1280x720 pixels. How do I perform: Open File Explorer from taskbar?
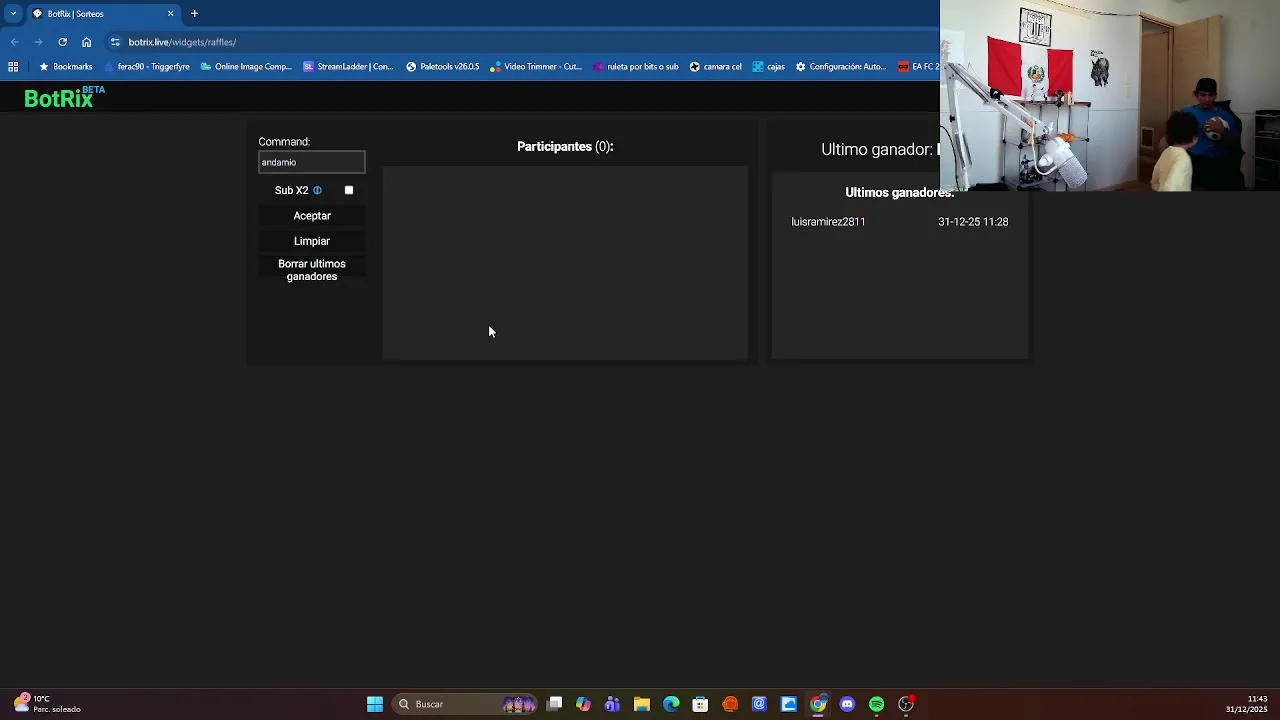tap(642, 704)
